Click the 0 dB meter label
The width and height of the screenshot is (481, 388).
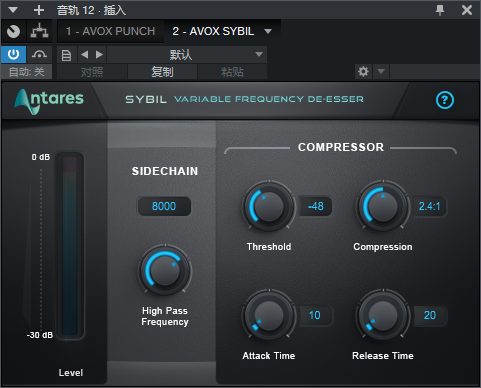pos(40,157)
